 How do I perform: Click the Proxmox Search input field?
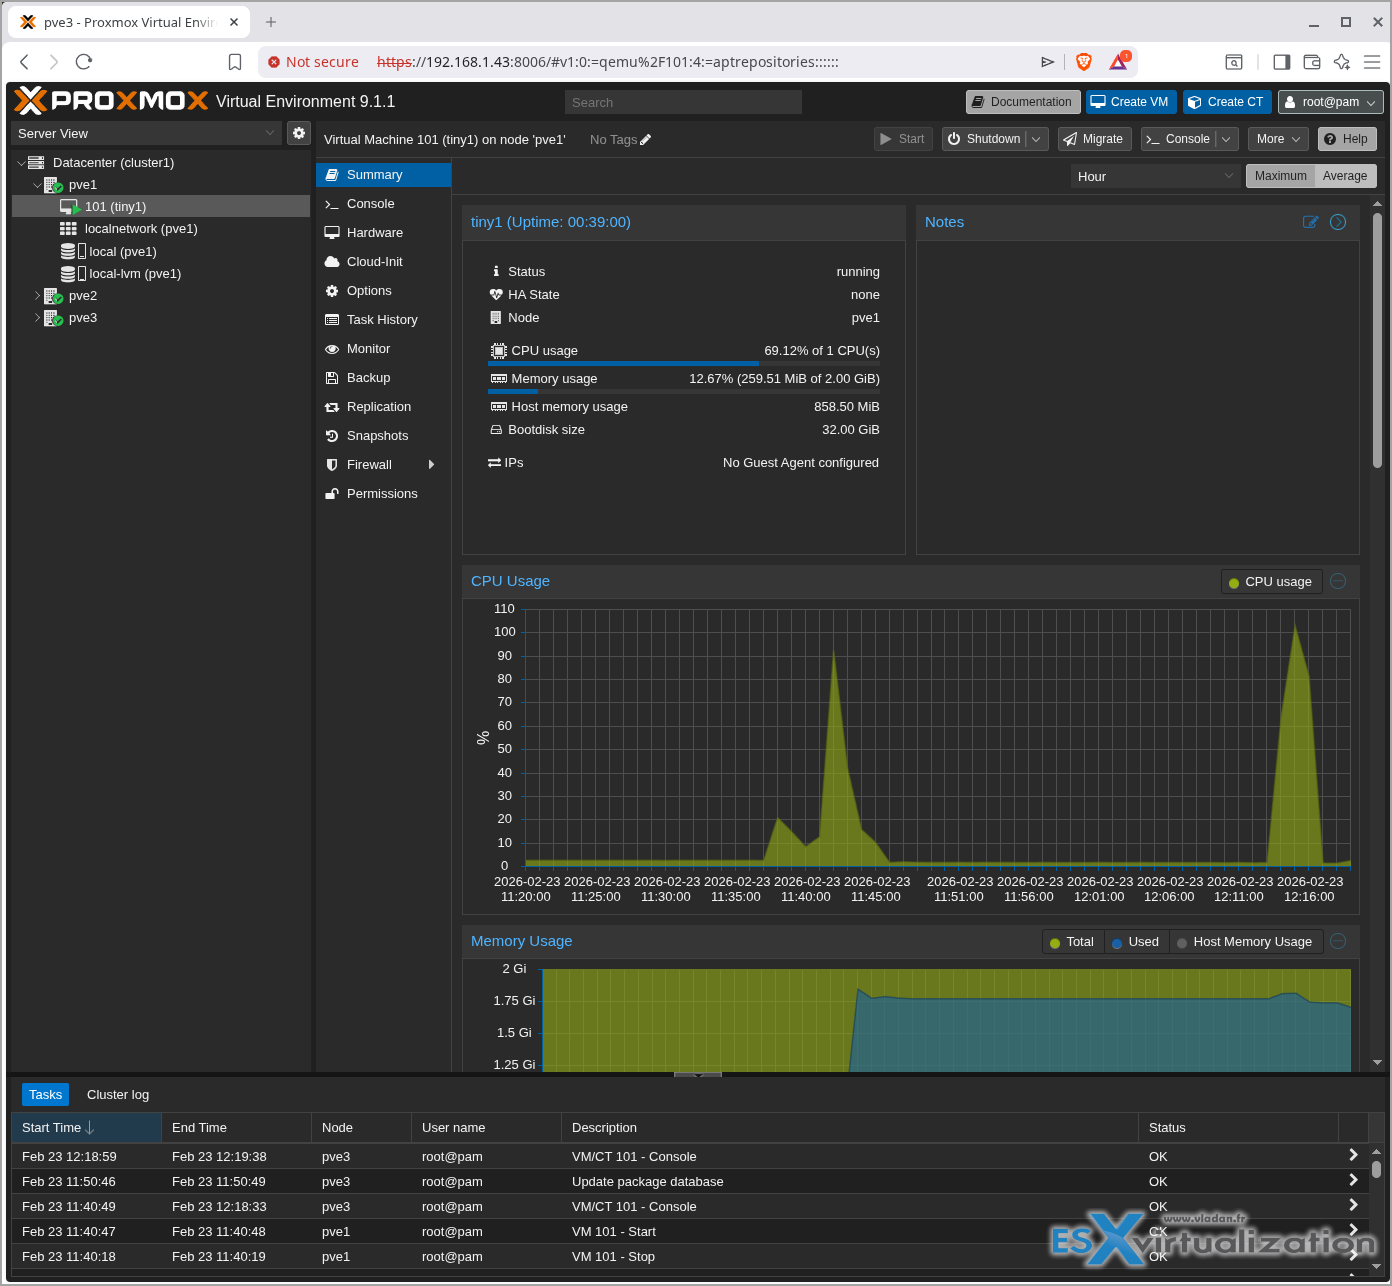point(683,102)
